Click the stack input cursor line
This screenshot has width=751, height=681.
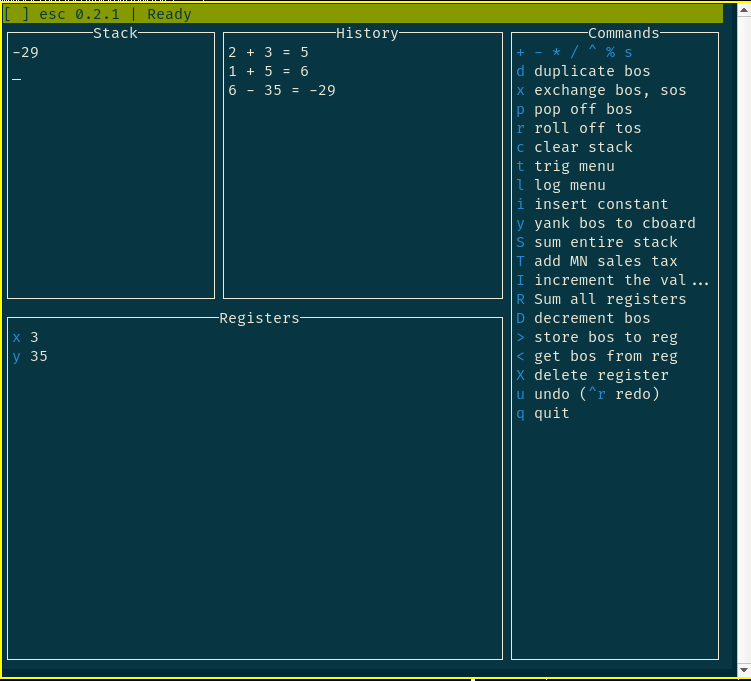point(17,78)
